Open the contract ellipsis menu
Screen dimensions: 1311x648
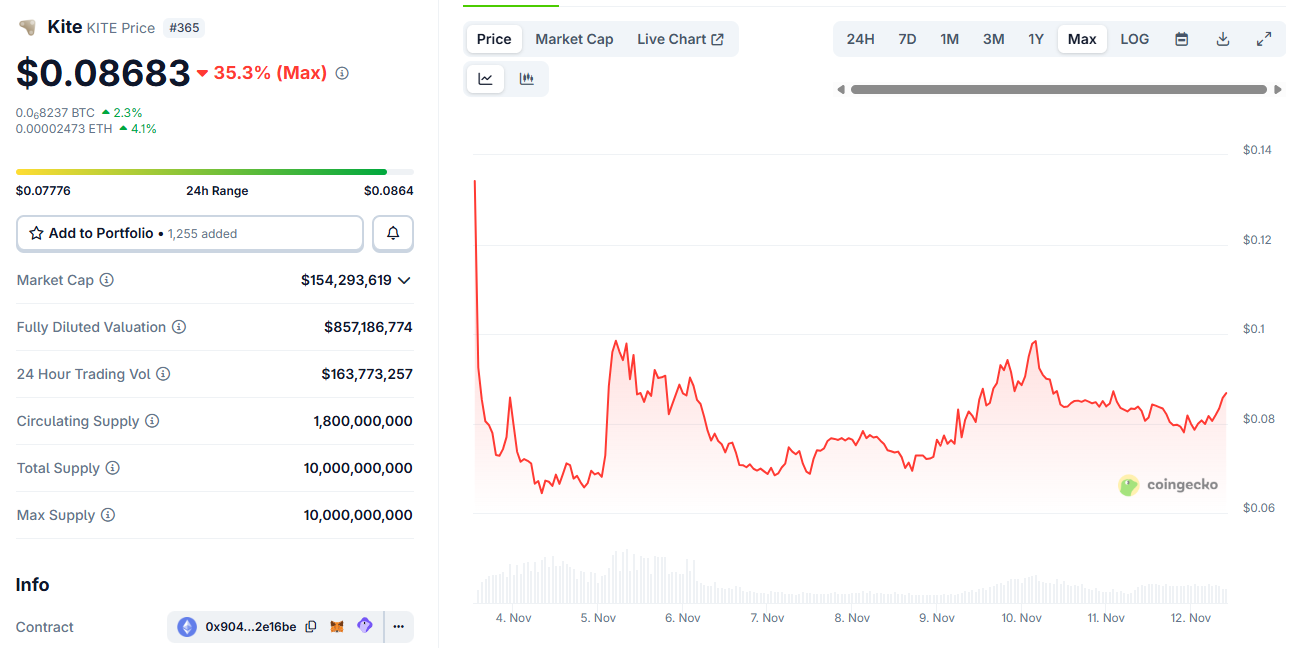click(398, 626)
